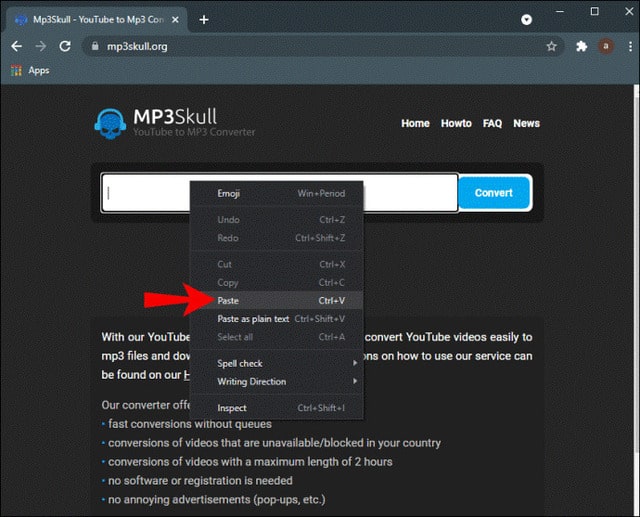640x517 pixels.
Task: Click the tab search dropdown circle icon
Action: click(x=527, y=20)
